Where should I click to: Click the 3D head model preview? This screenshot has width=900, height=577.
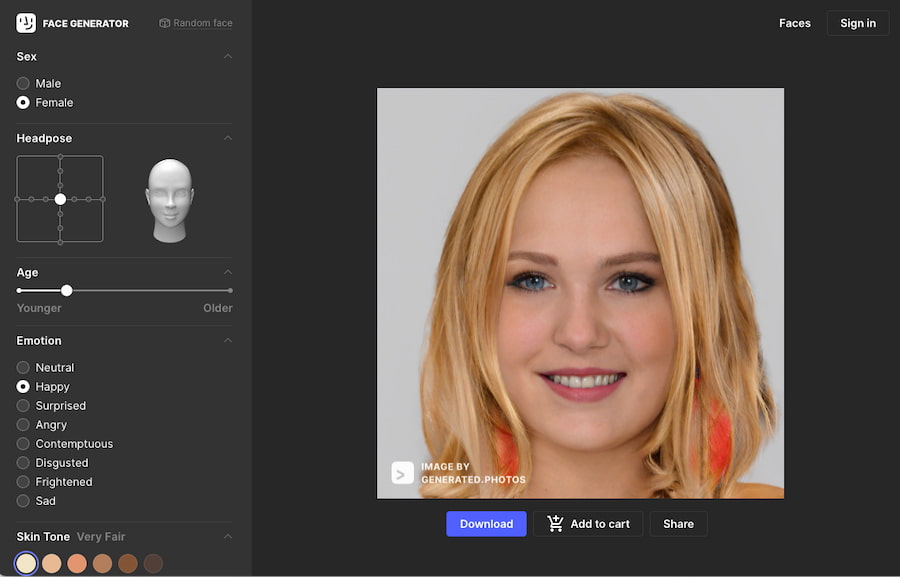tap(169, 200)
